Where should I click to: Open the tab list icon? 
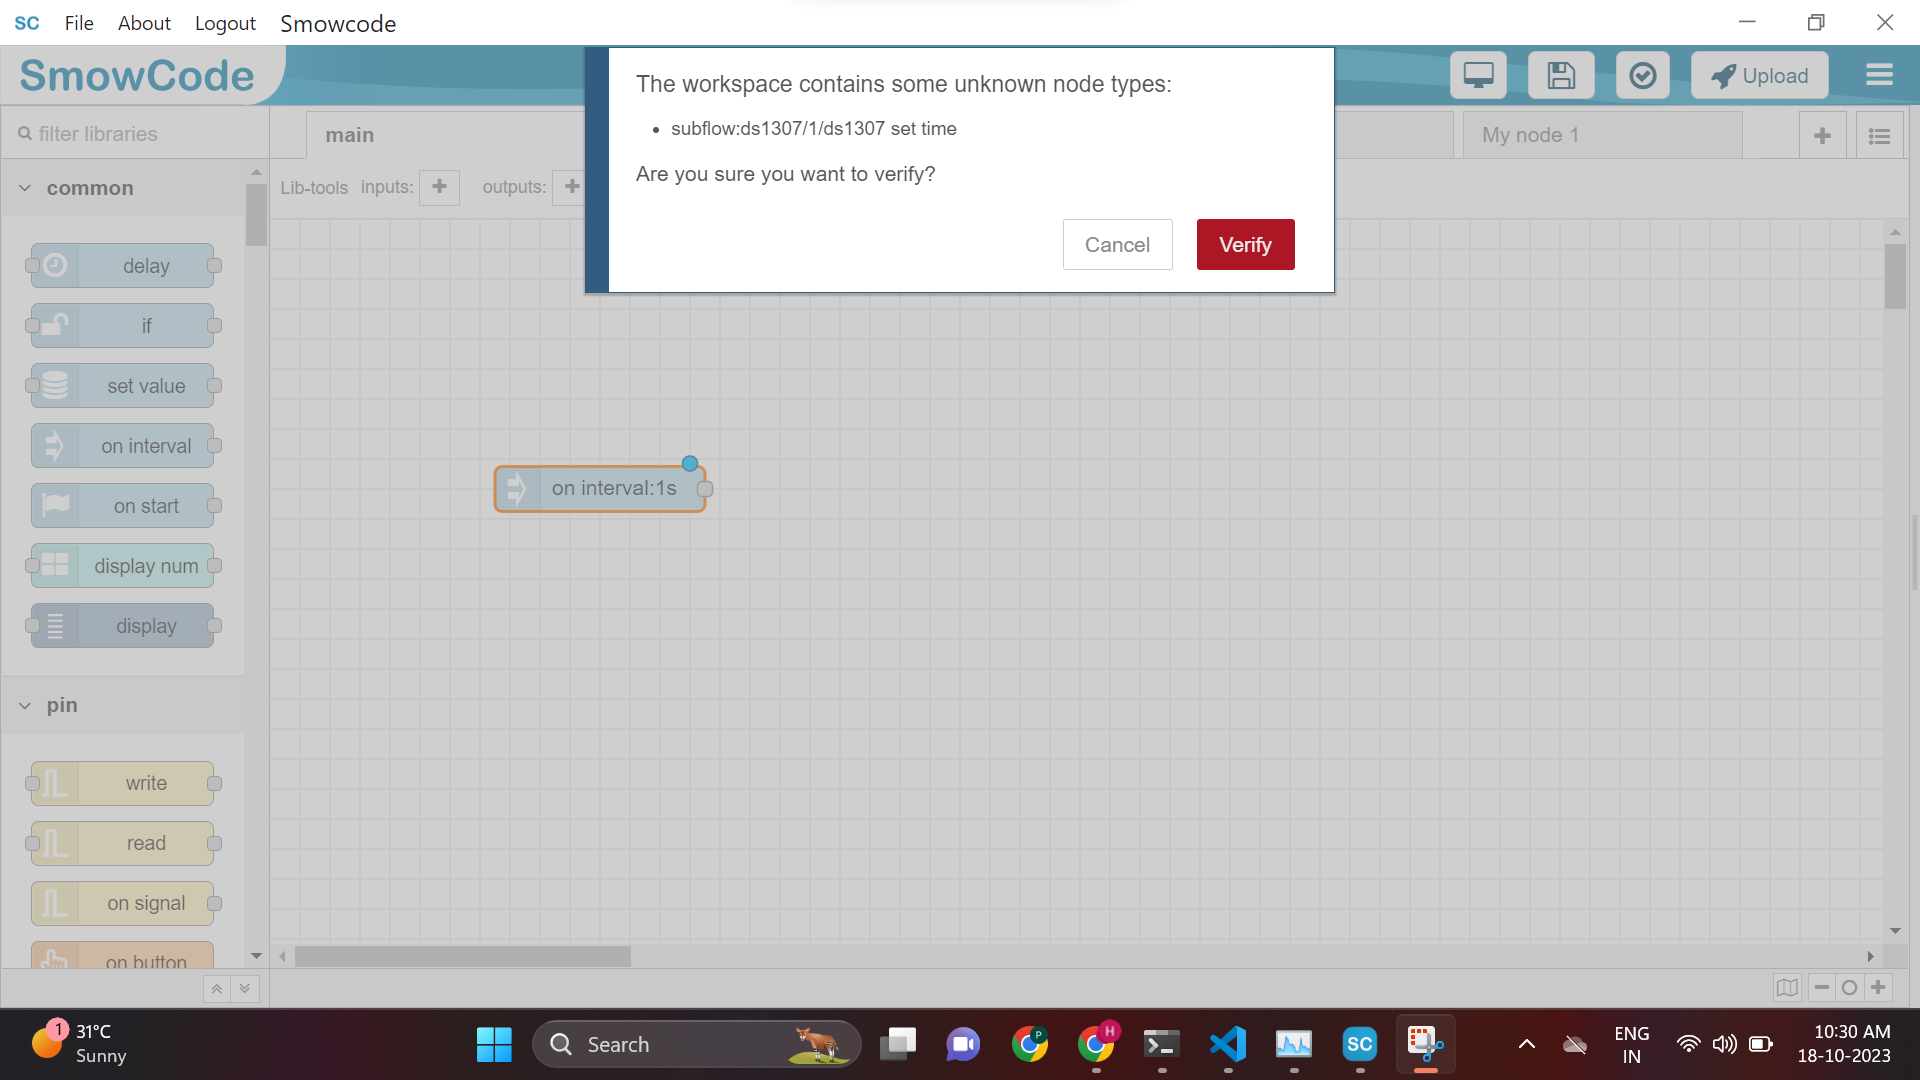[x=1879, y=135]
